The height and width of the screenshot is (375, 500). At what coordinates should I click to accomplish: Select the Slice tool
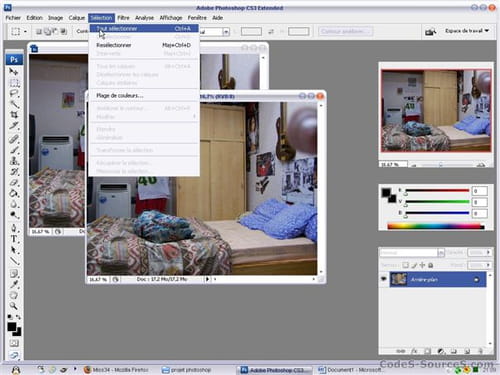pyautogui.click(x=14, y=126)
